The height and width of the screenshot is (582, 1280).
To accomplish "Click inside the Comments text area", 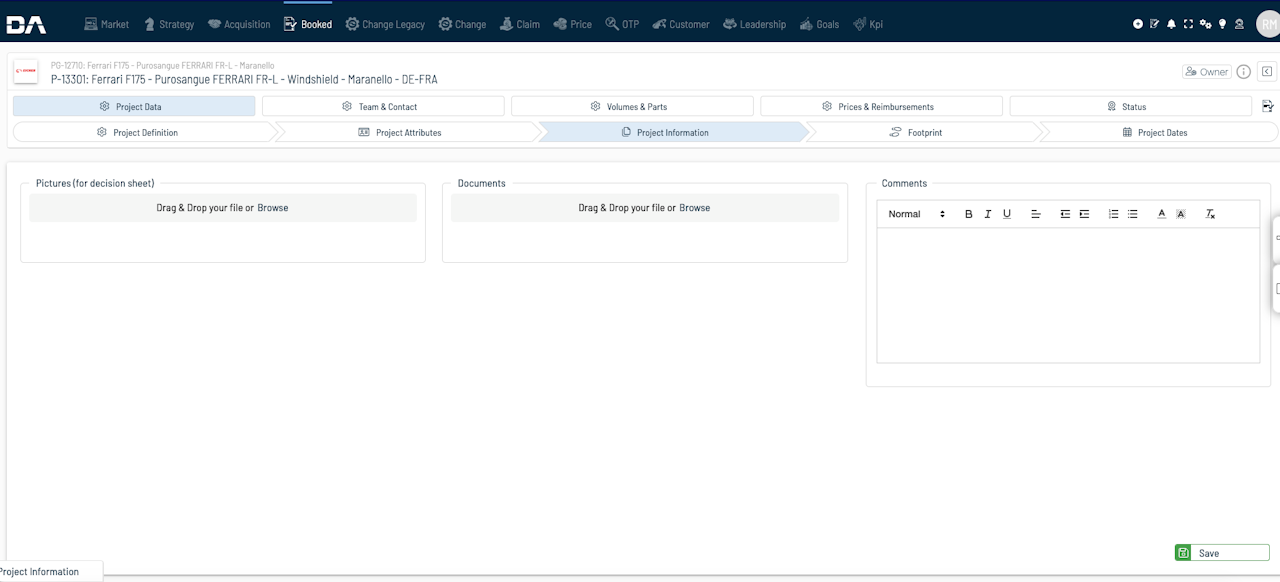I will 1068,295.
